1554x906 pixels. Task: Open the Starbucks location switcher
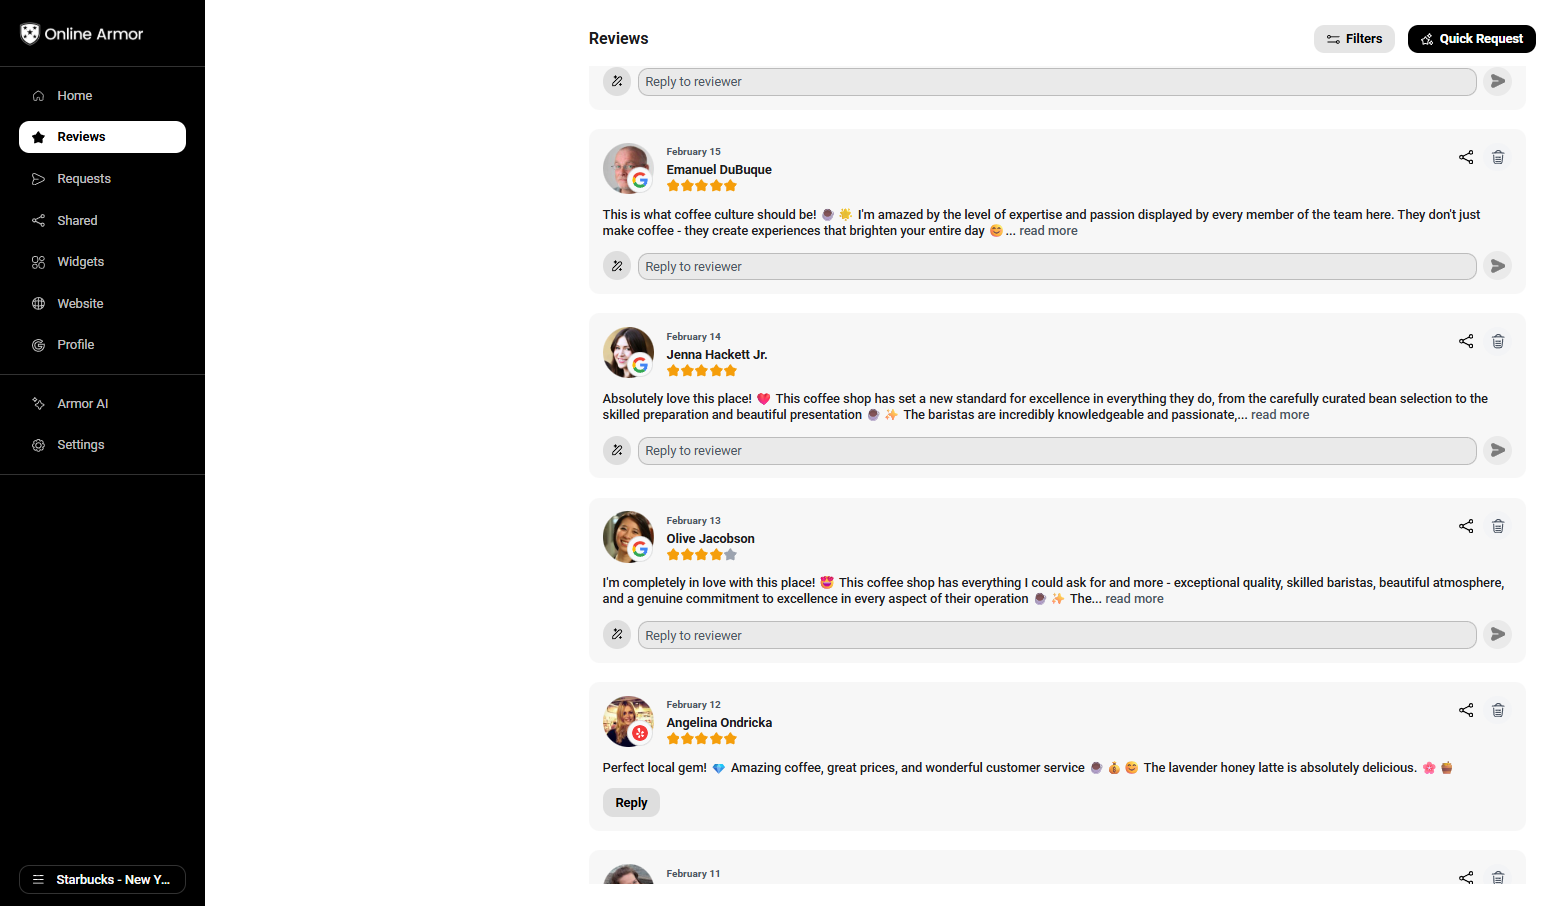coord(102,879)
